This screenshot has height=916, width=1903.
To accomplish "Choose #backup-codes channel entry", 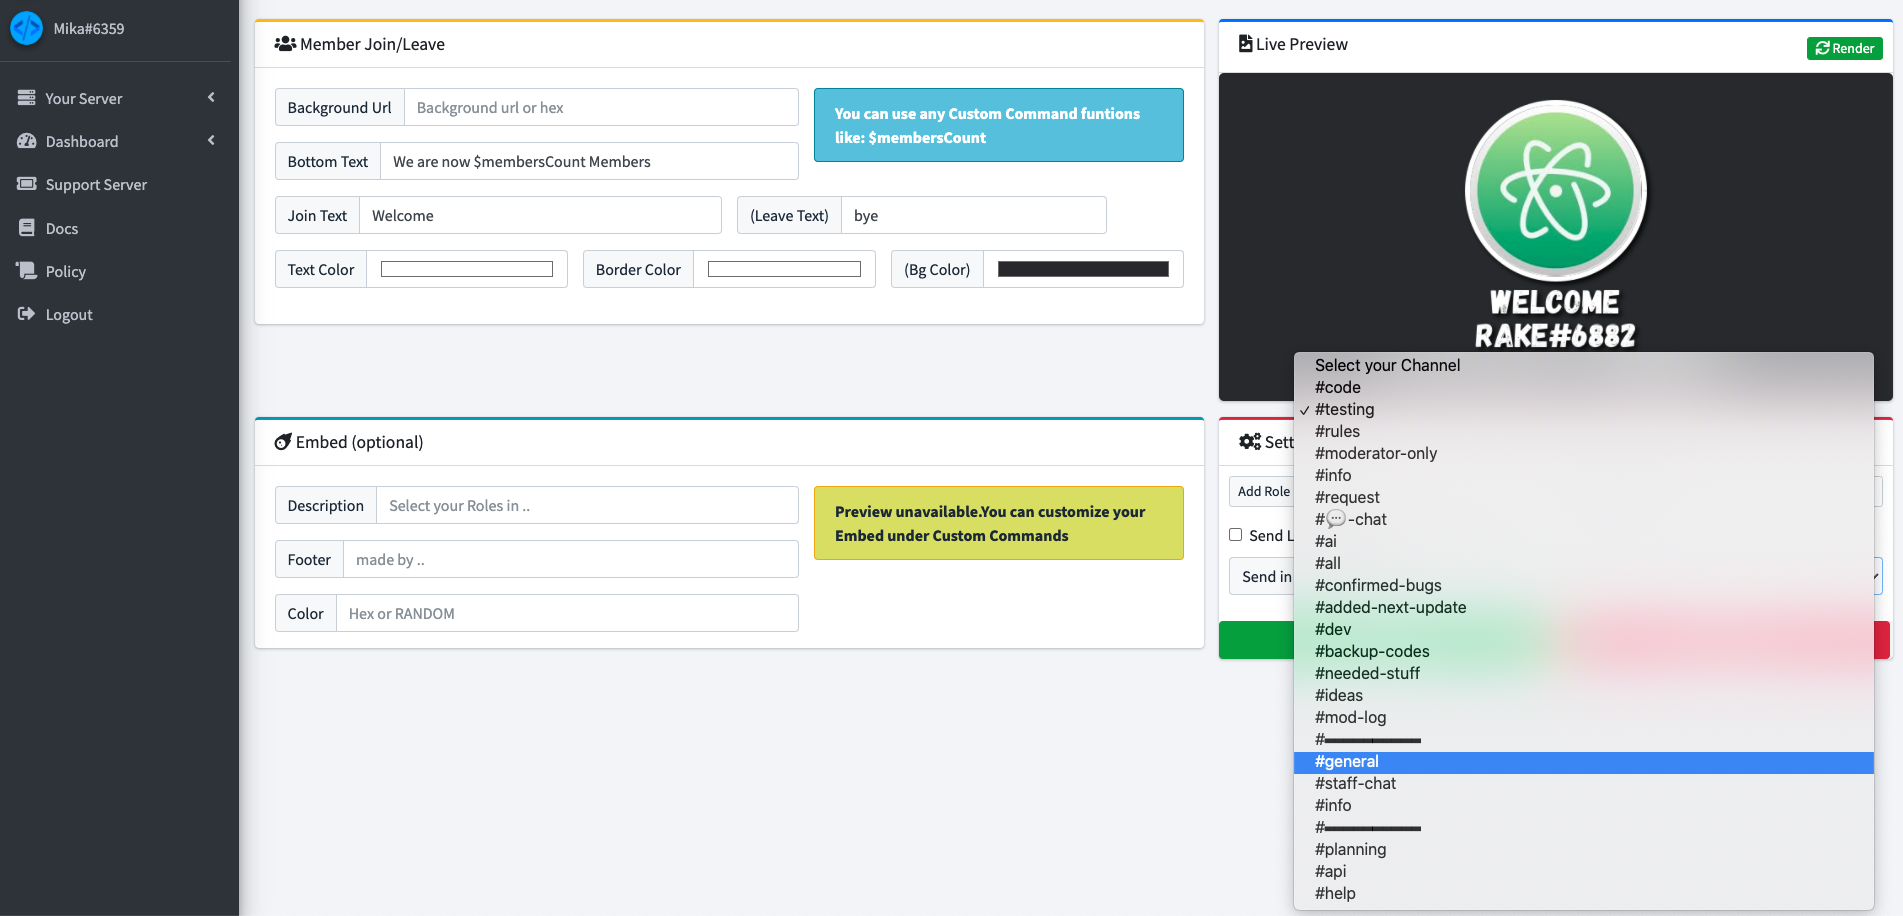I will (x=1583, y=651).
